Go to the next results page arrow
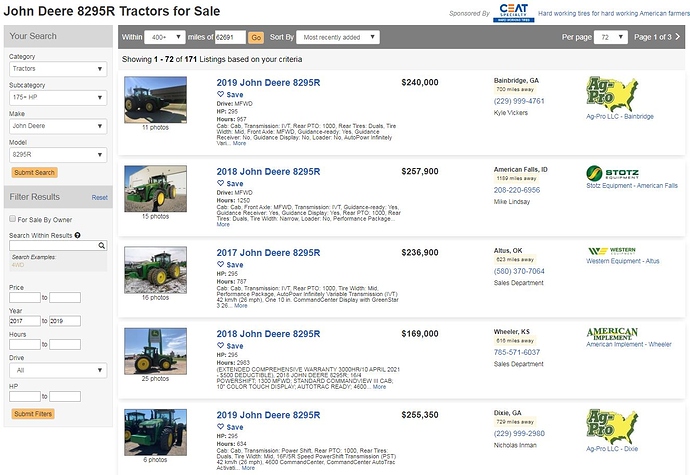This screenshot has width=690, height=475. (x=679, y=37)
